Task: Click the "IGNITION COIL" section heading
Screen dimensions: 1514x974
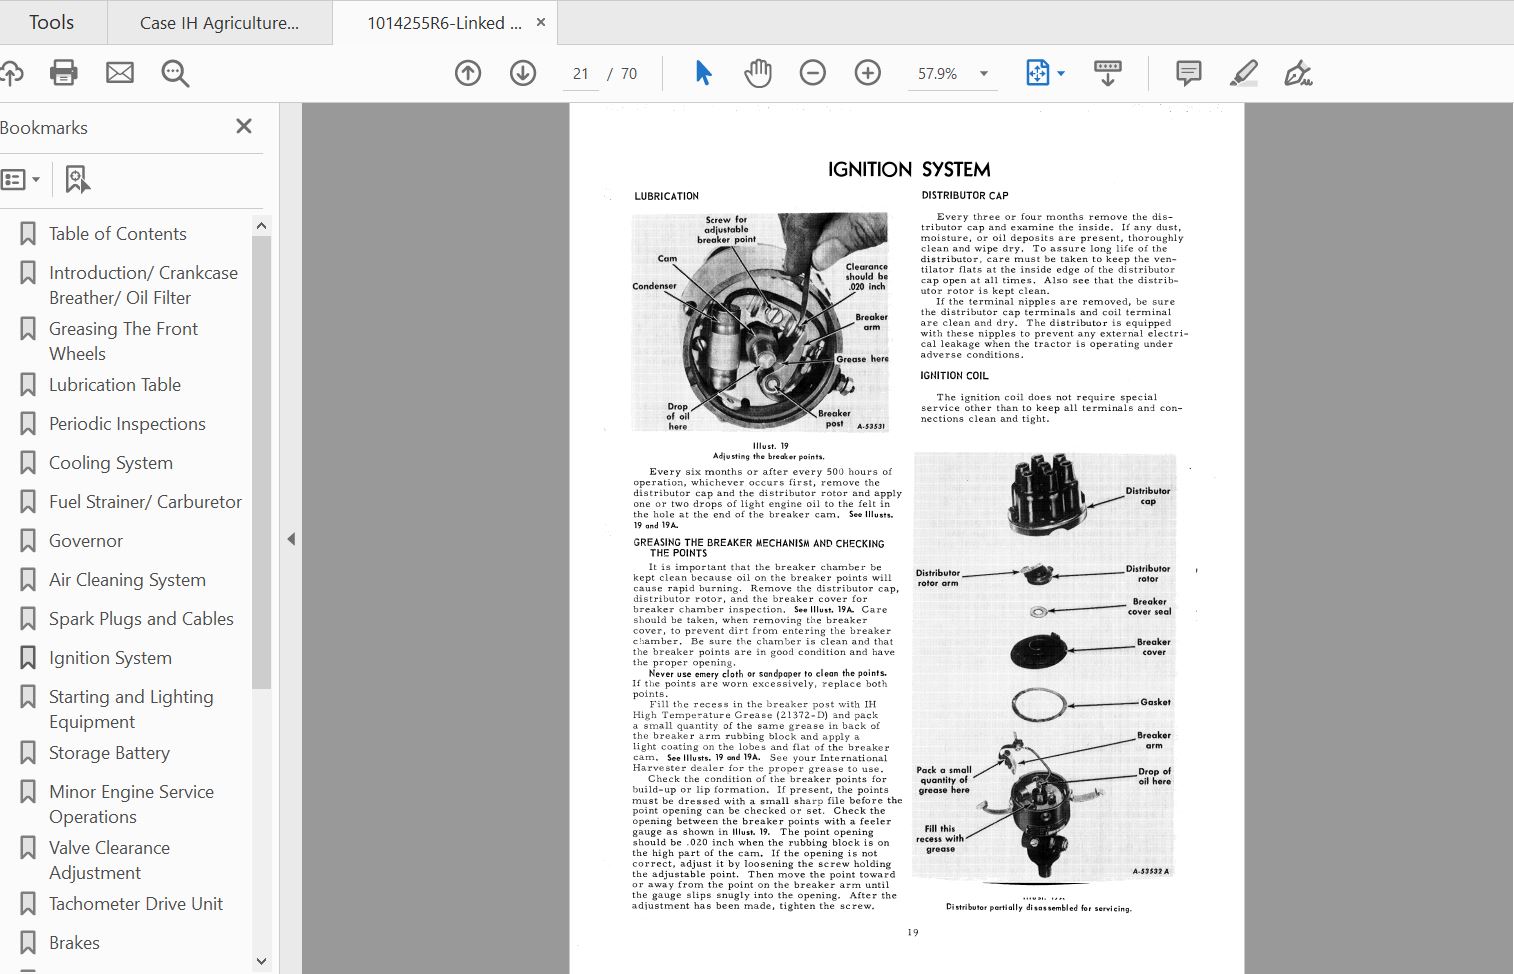Action: click(954, 376)
